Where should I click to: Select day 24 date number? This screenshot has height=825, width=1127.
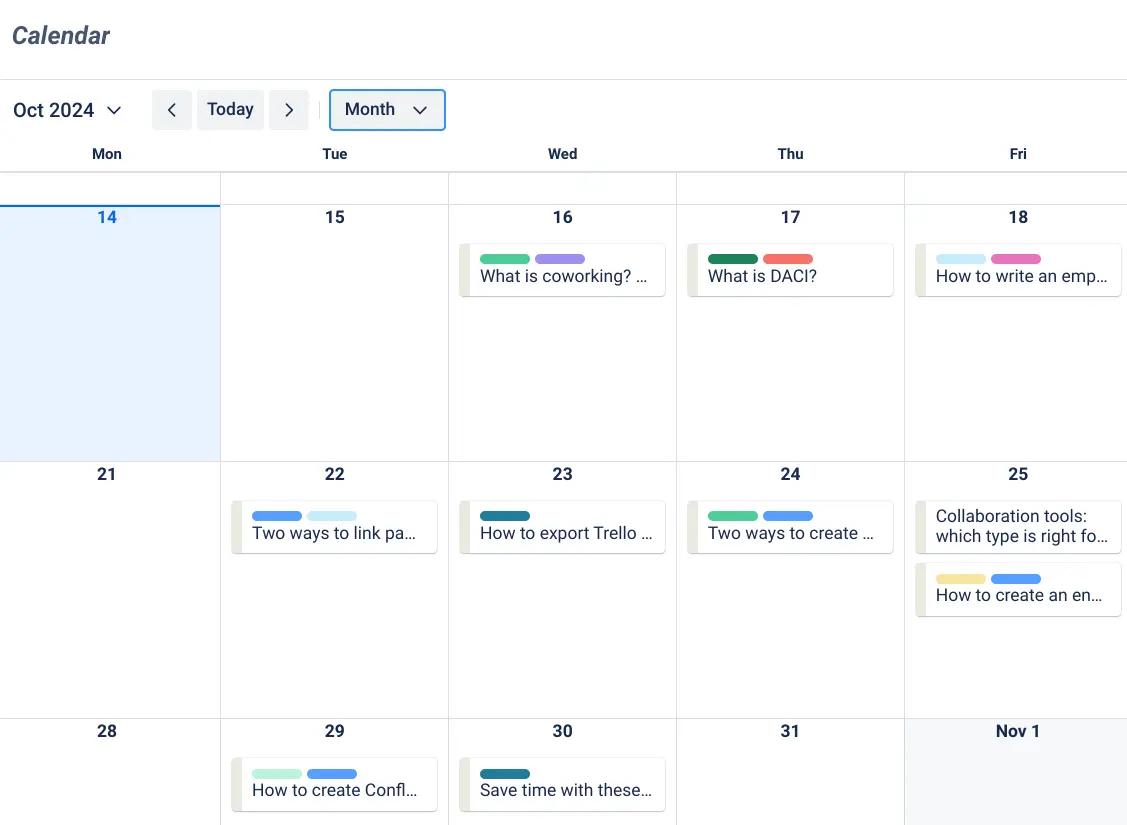[790, 474]
